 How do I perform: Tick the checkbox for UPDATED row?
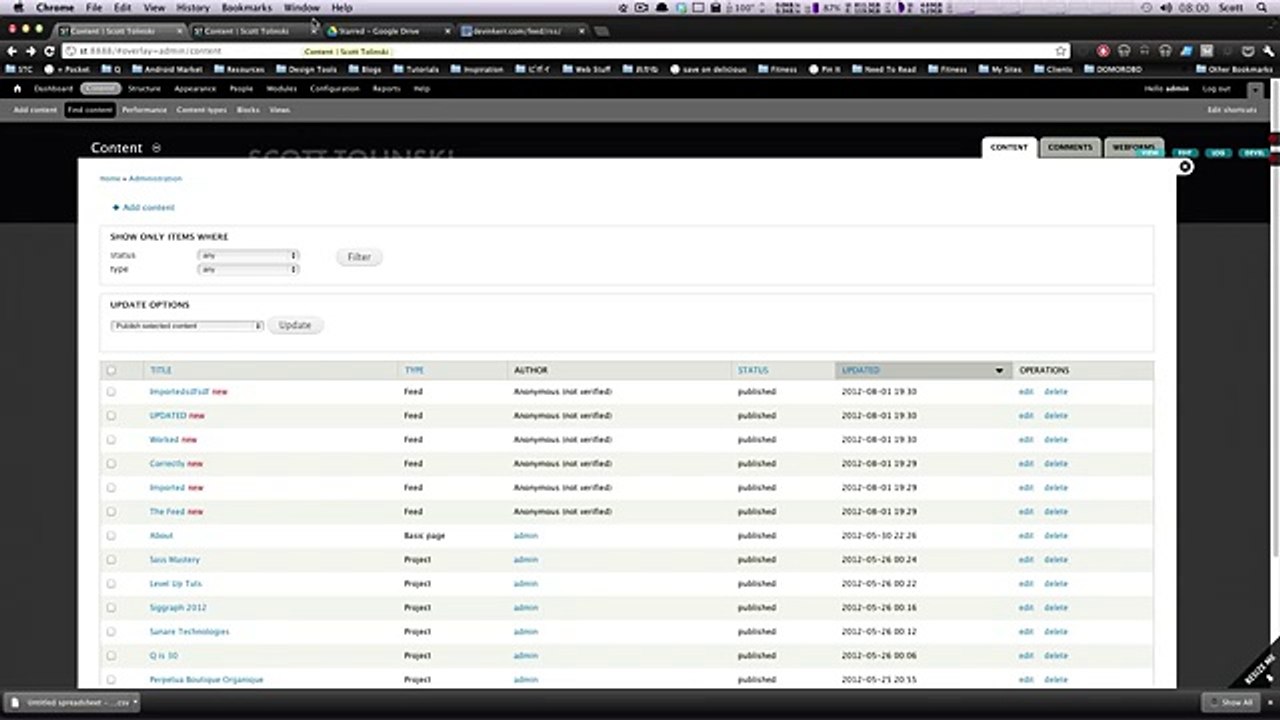(x=111, y=416)
